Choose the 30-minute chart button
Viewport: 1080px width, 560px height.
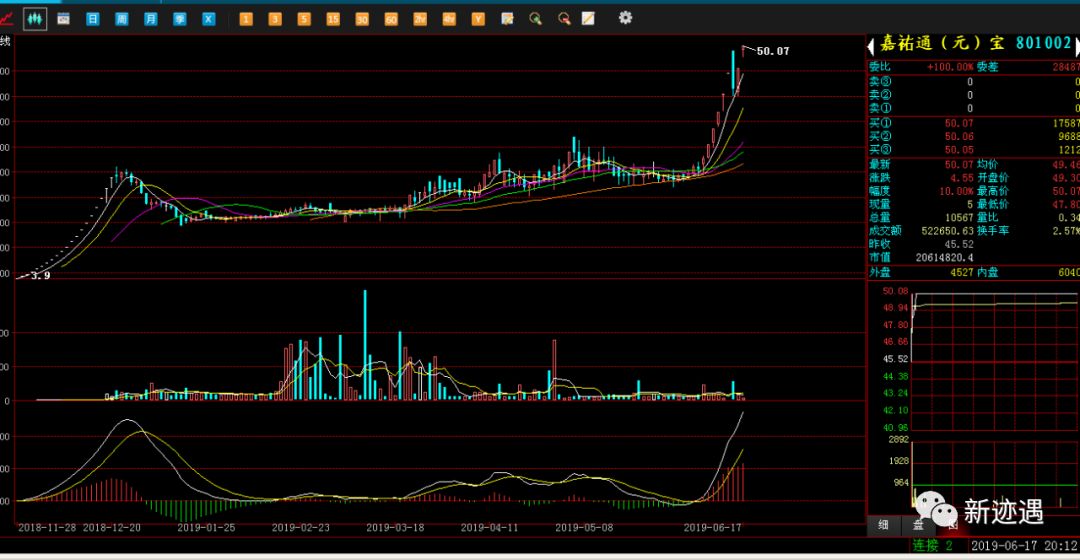click(362, 19)
